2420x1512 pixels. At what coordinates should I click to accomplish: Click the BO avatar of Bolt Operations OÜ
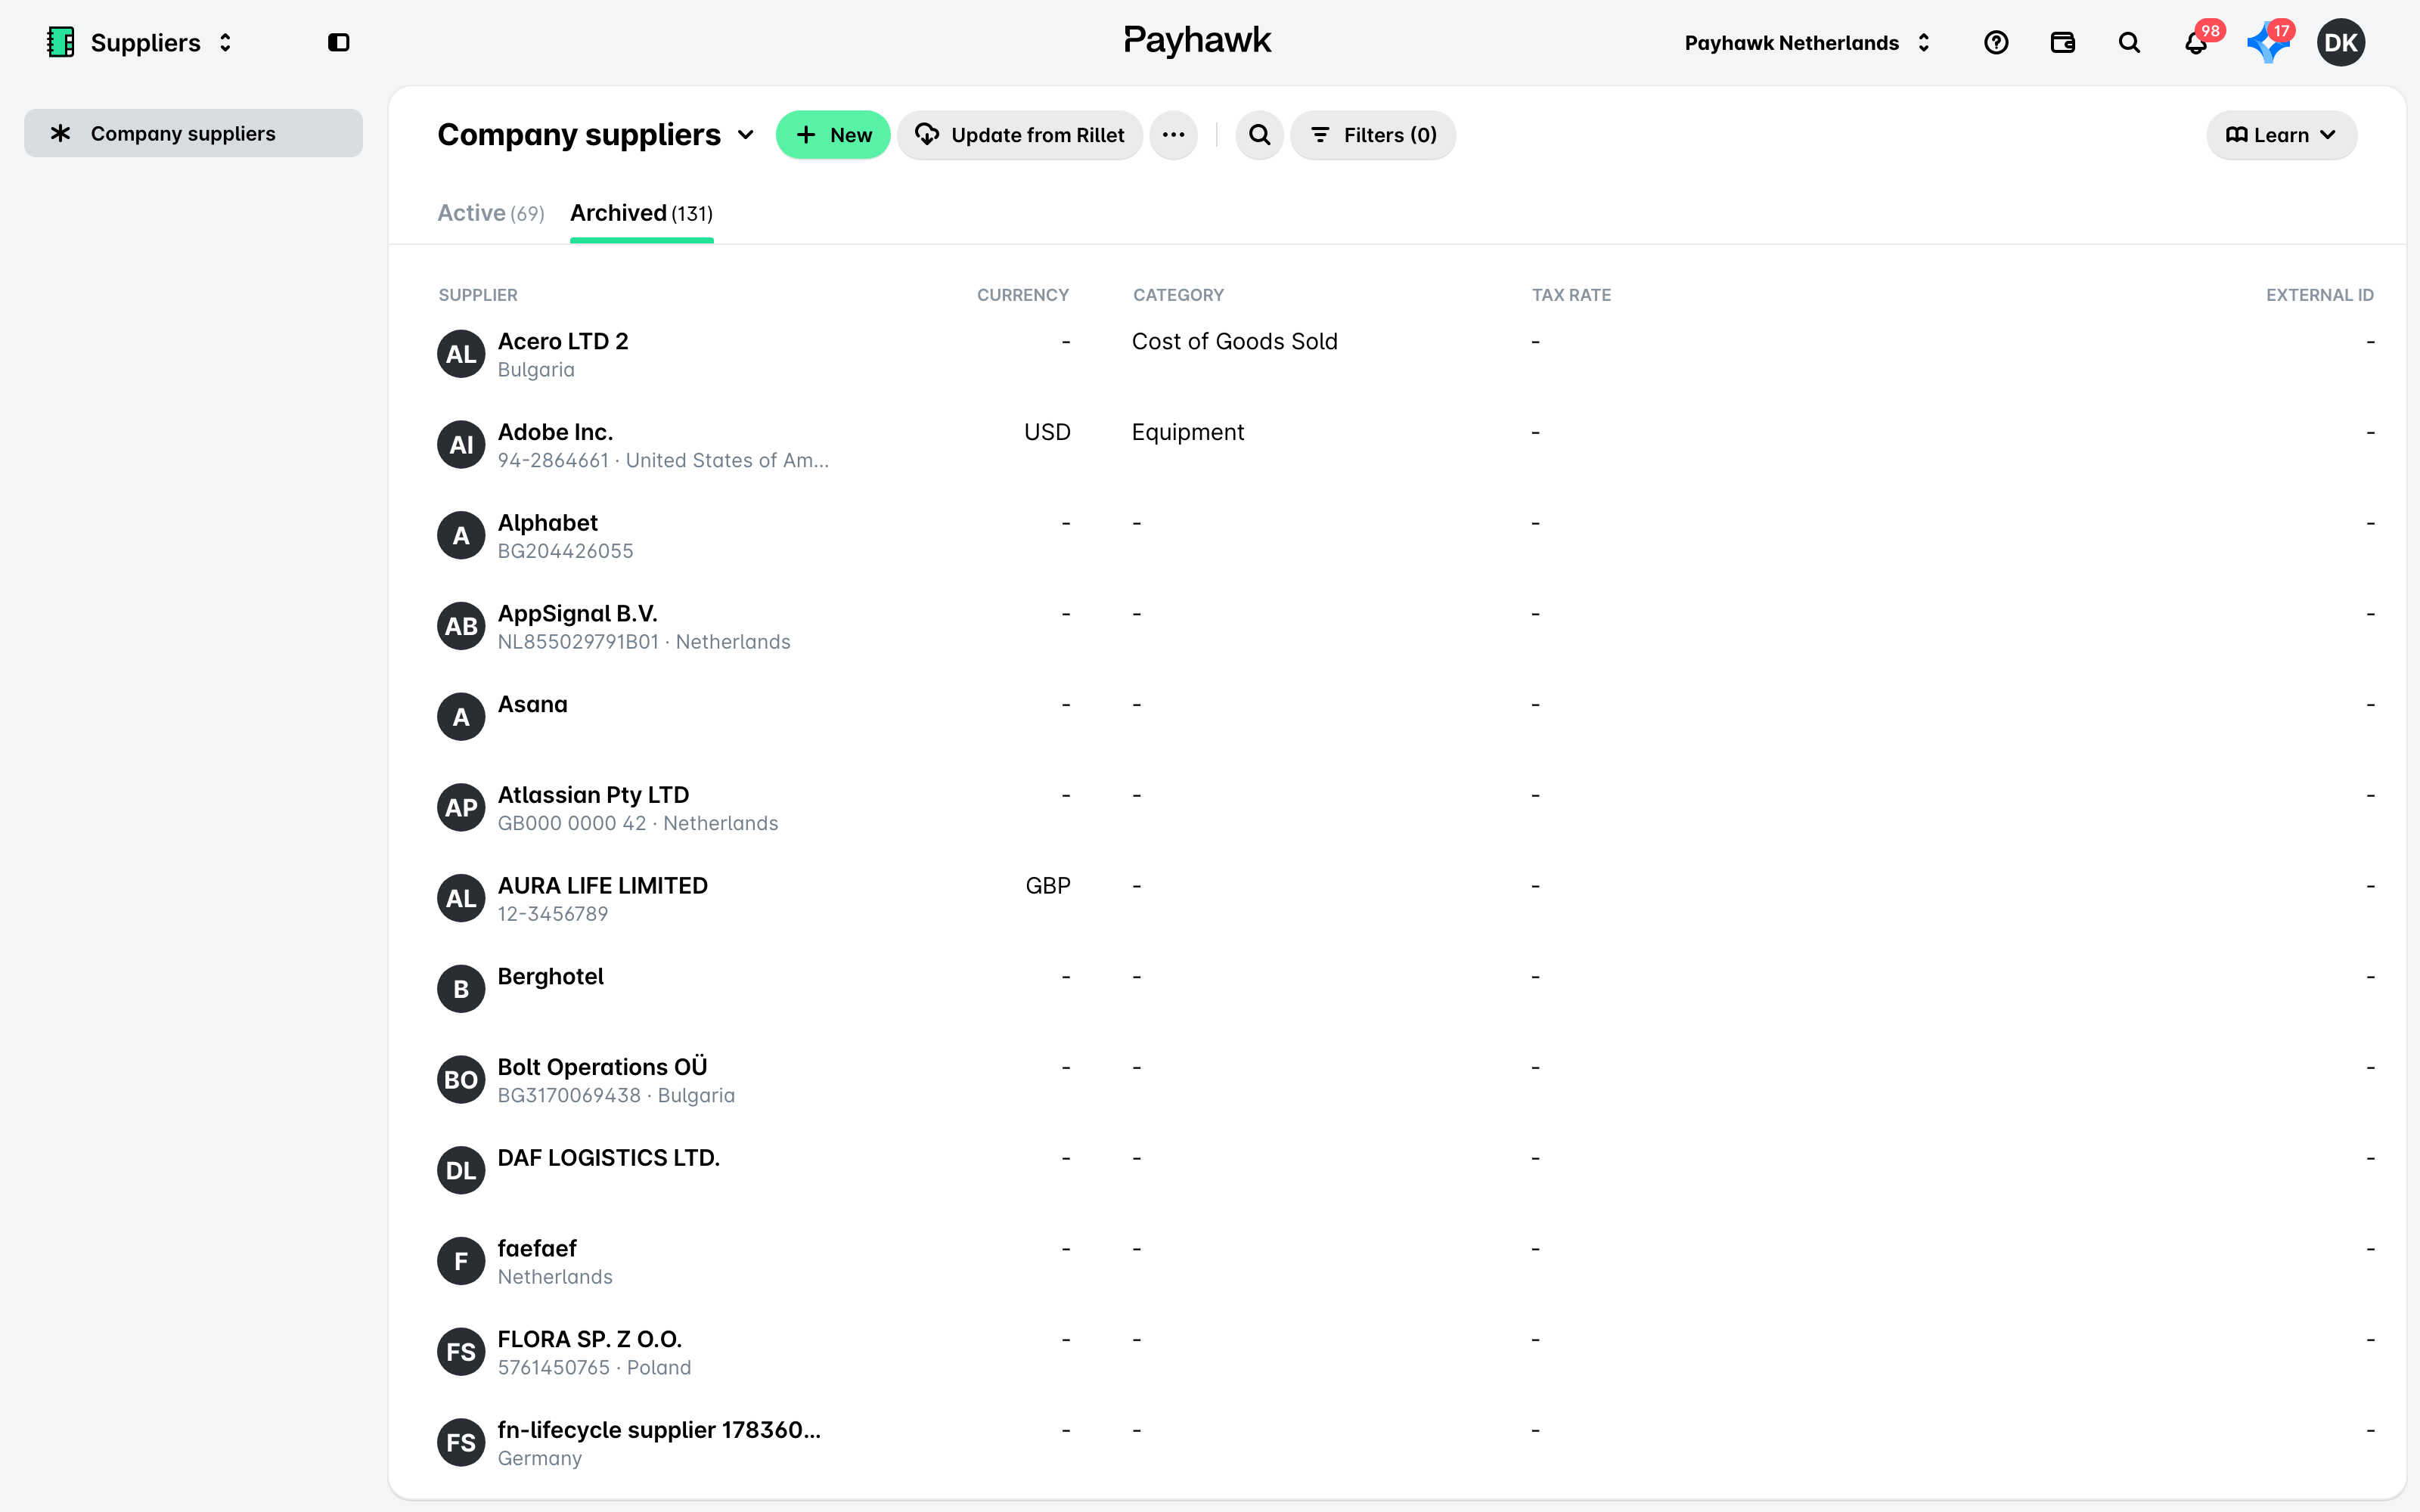click(x=461, y=1080)
